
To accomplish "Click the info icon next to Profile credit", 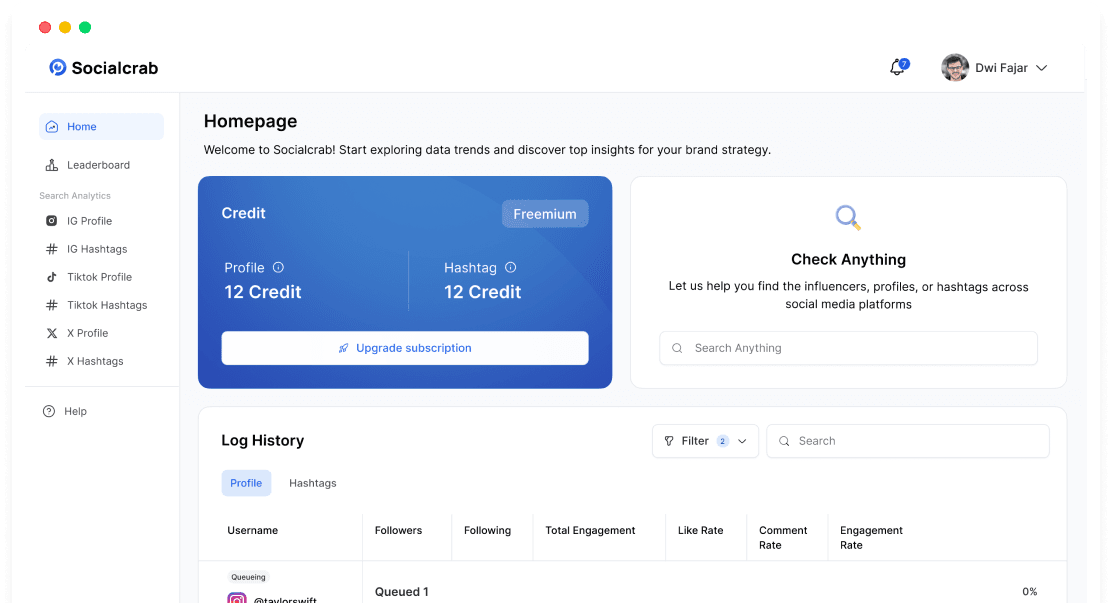I will click(x=278, y=267).
